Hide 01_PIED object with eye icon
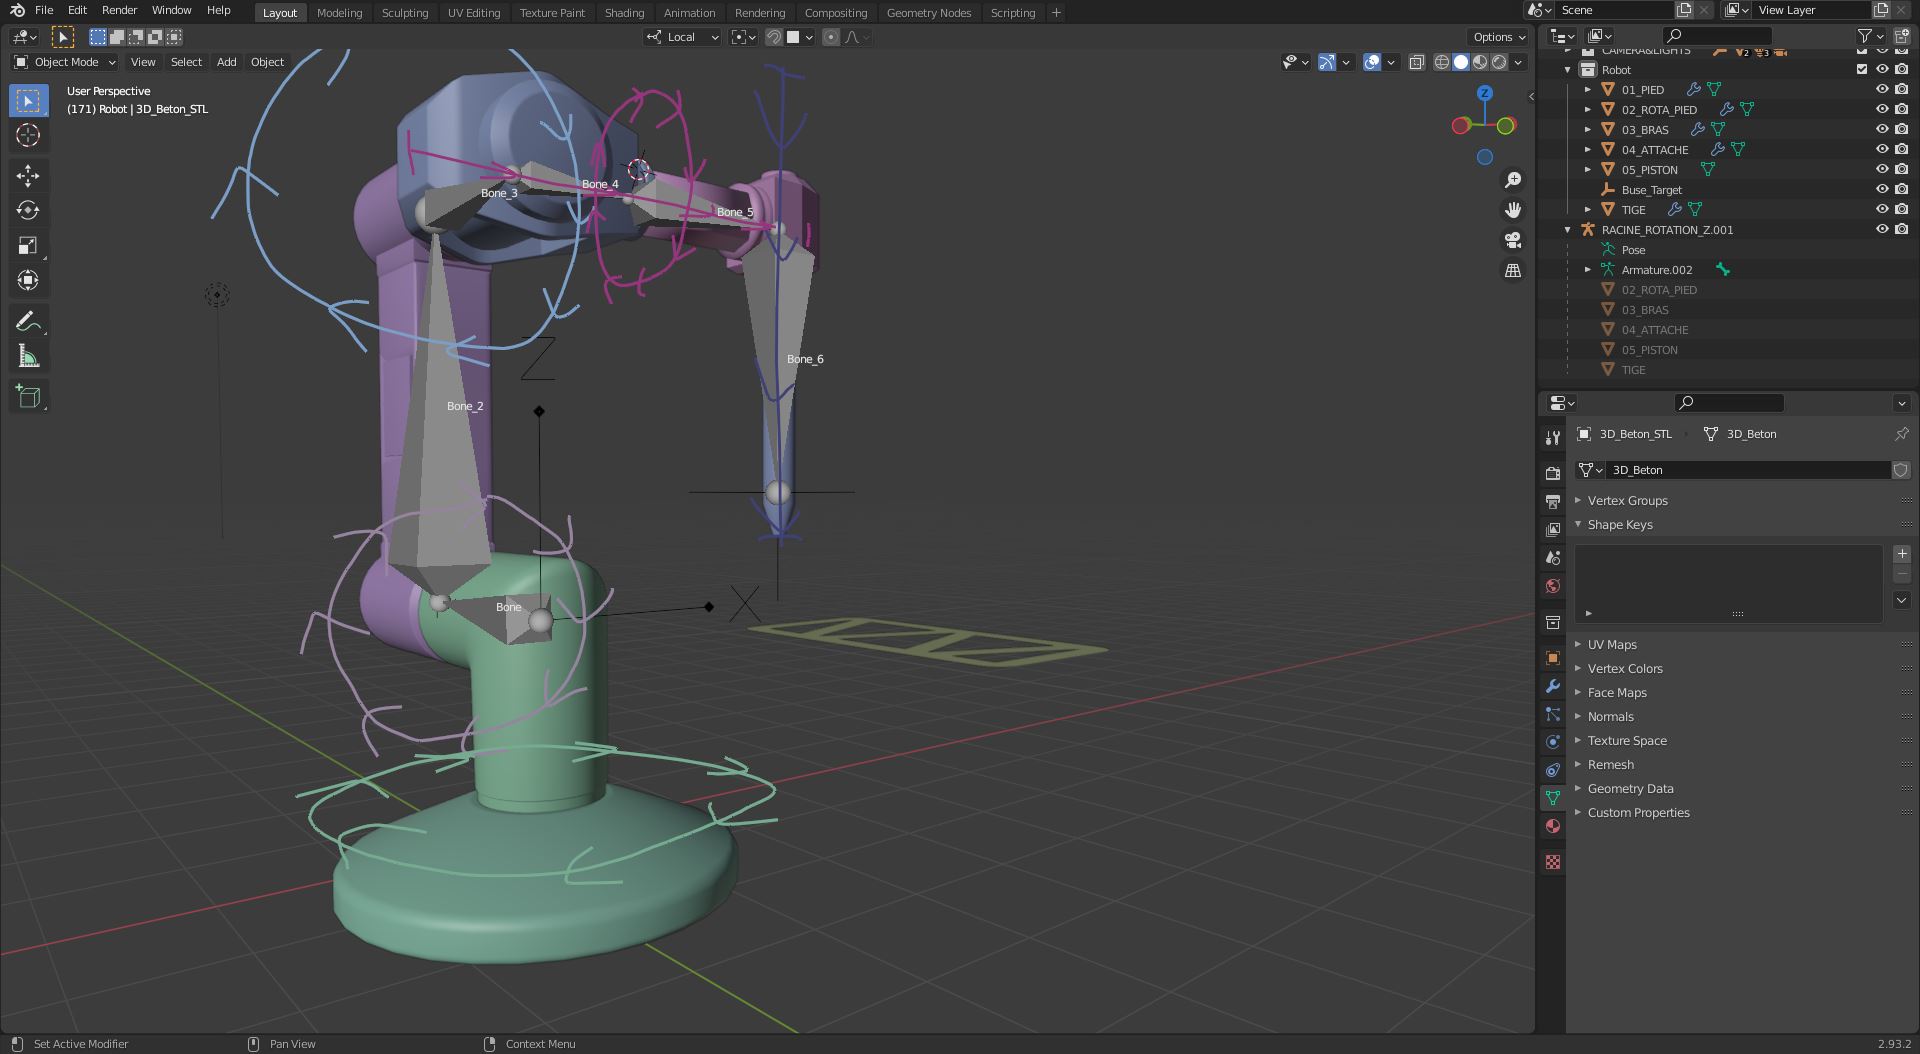 point(1881,89)
